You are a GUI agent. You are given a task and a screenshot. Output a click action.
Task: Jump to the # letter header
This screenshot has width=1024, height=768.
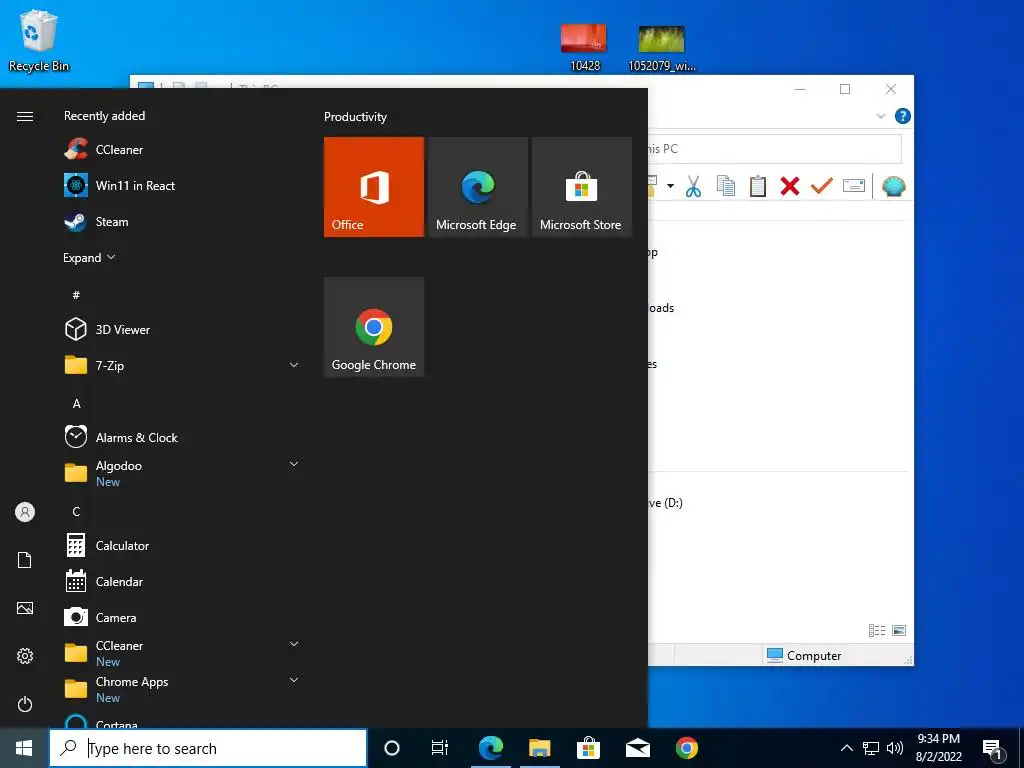[x=76, y=295]
